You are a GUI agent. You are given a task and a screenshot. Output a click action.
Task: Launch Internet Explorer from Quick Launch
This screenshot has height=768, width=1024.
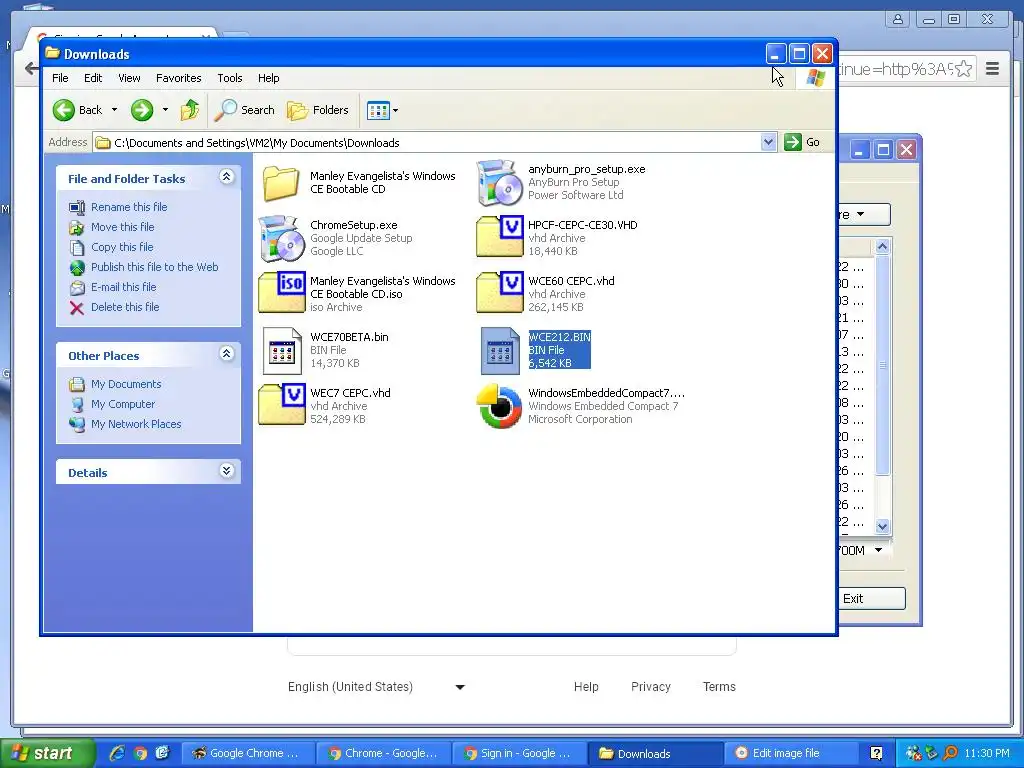[117, 753]
